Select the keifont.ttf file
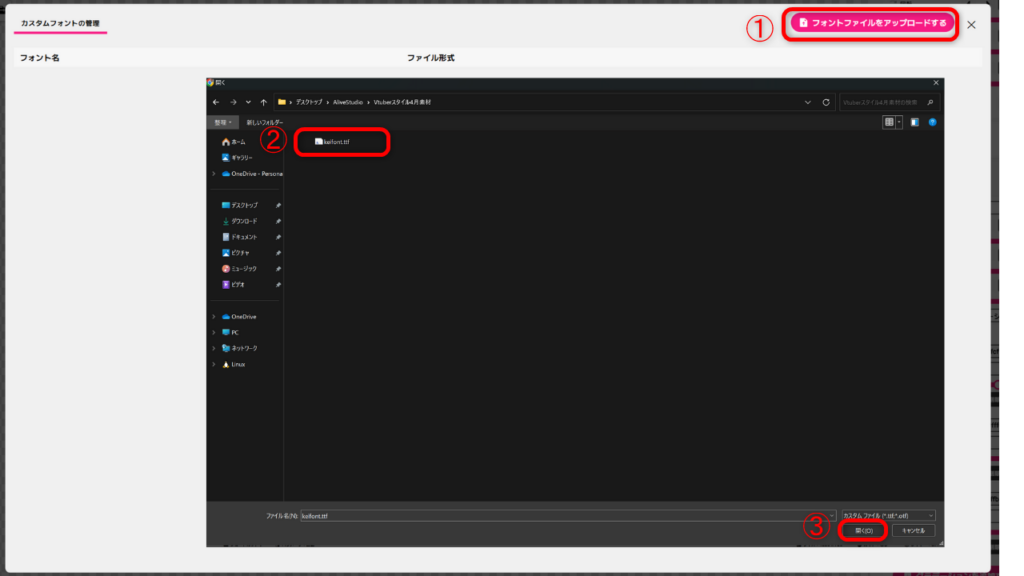 [332, 142]
